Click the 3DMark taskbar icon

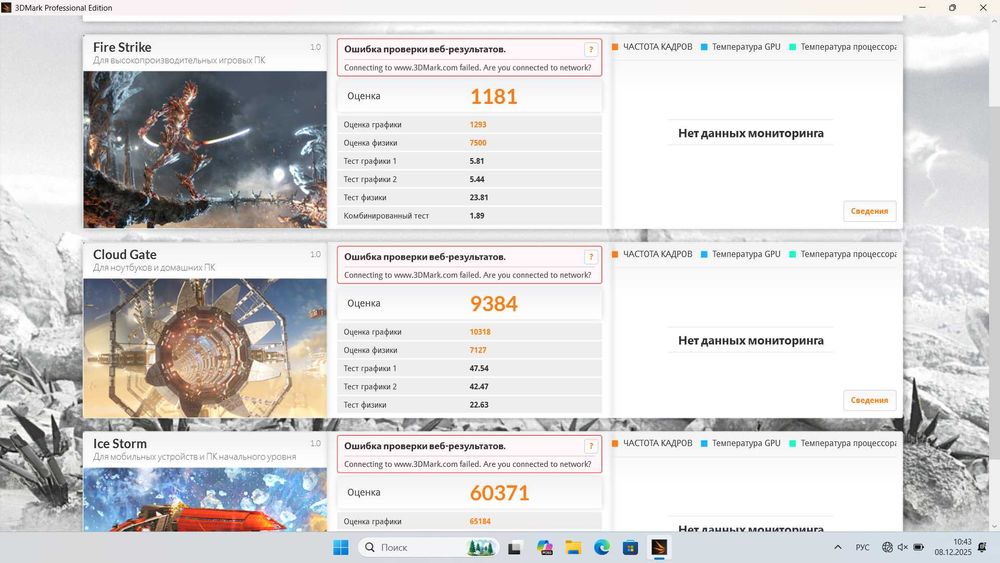tap(659, 547)
